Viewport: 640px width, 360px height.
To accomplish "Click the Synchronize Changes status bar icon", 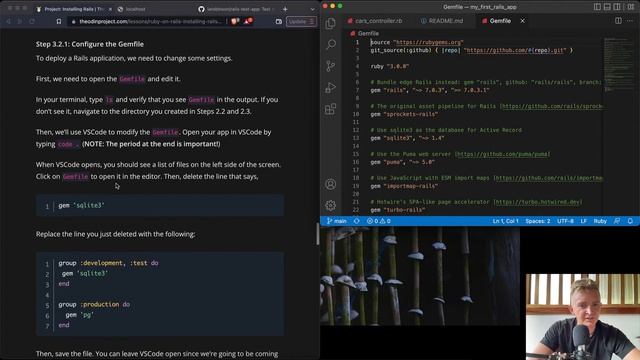I will pyautogui.click(x=357, y=221).
